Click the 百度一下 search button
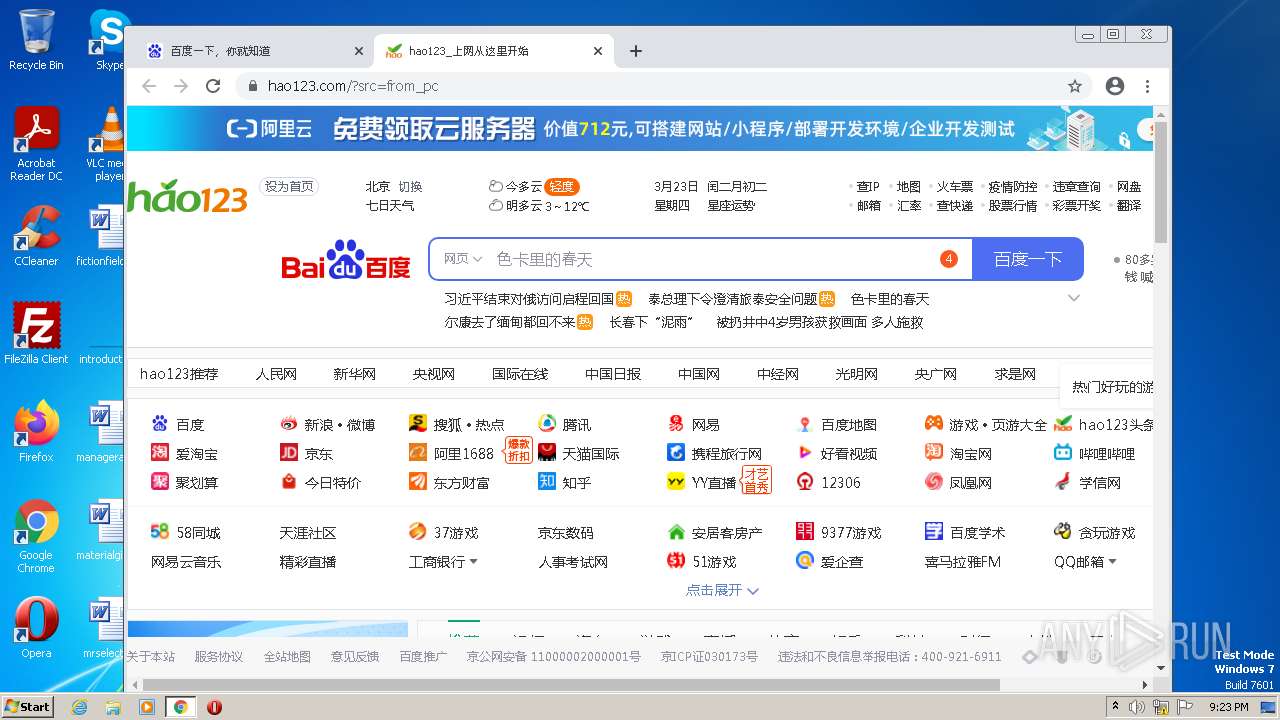This screenshot has height=720, width=1280. [1028, 259]
